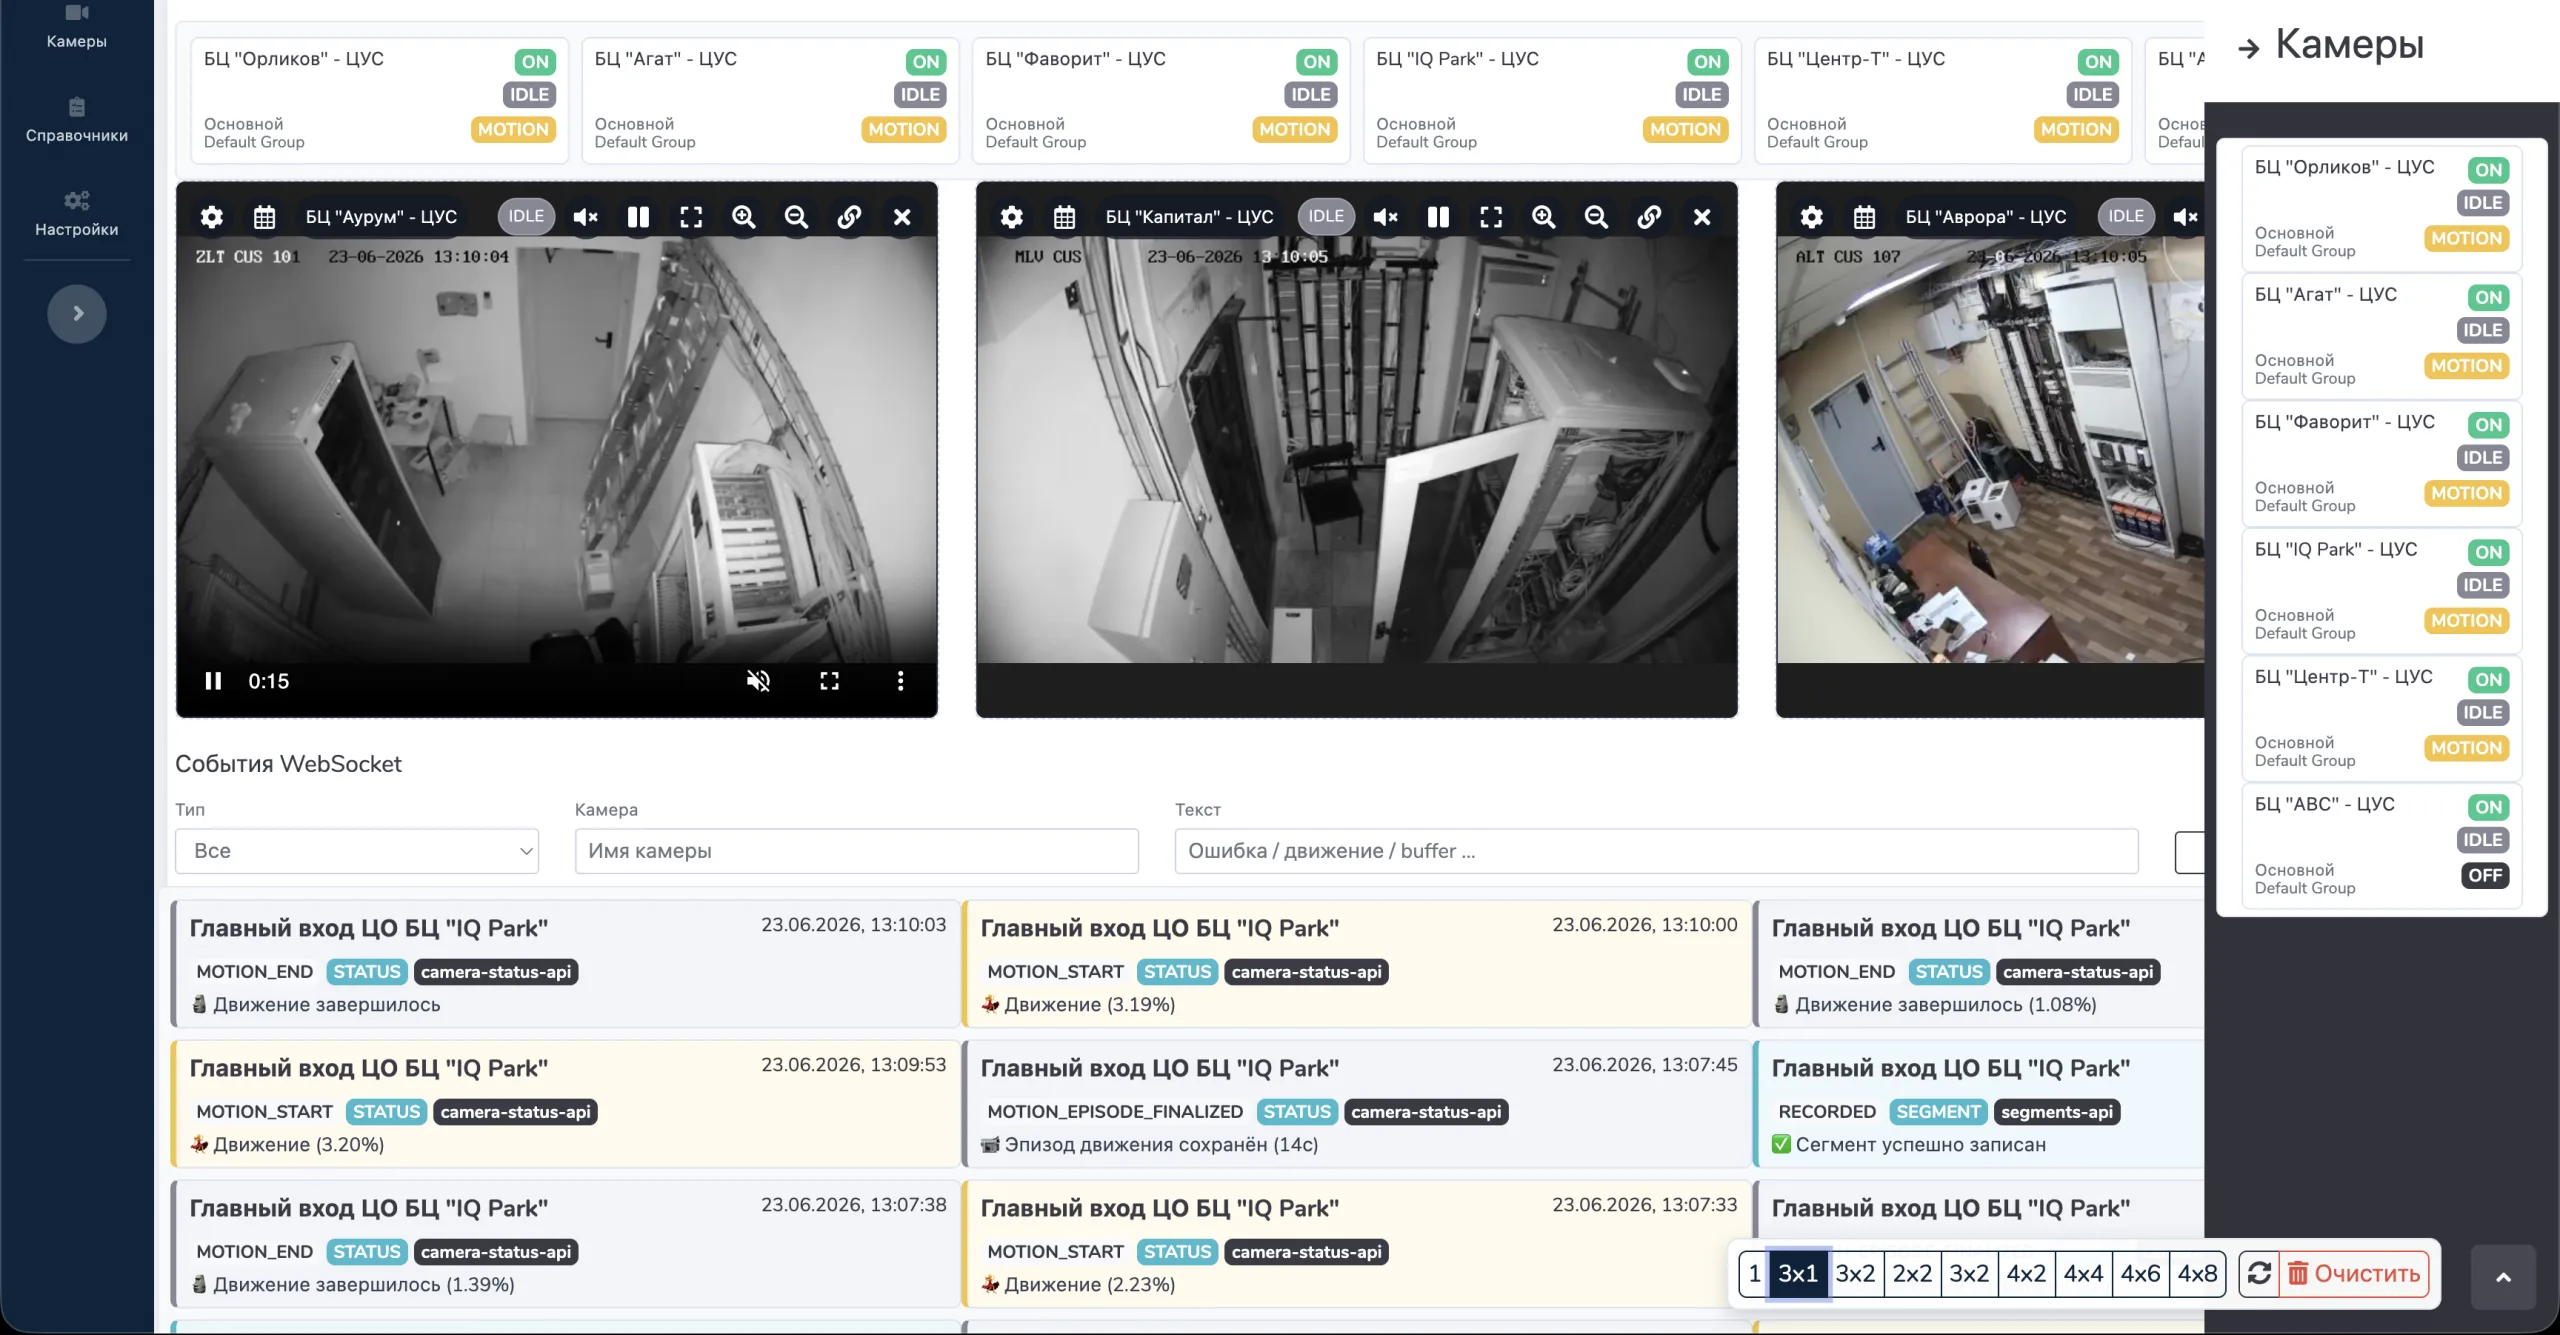The image size is (2560, 1335).
Task: Open three-dot more options in БЦ "Аурум" player
Action: [901, 681]
